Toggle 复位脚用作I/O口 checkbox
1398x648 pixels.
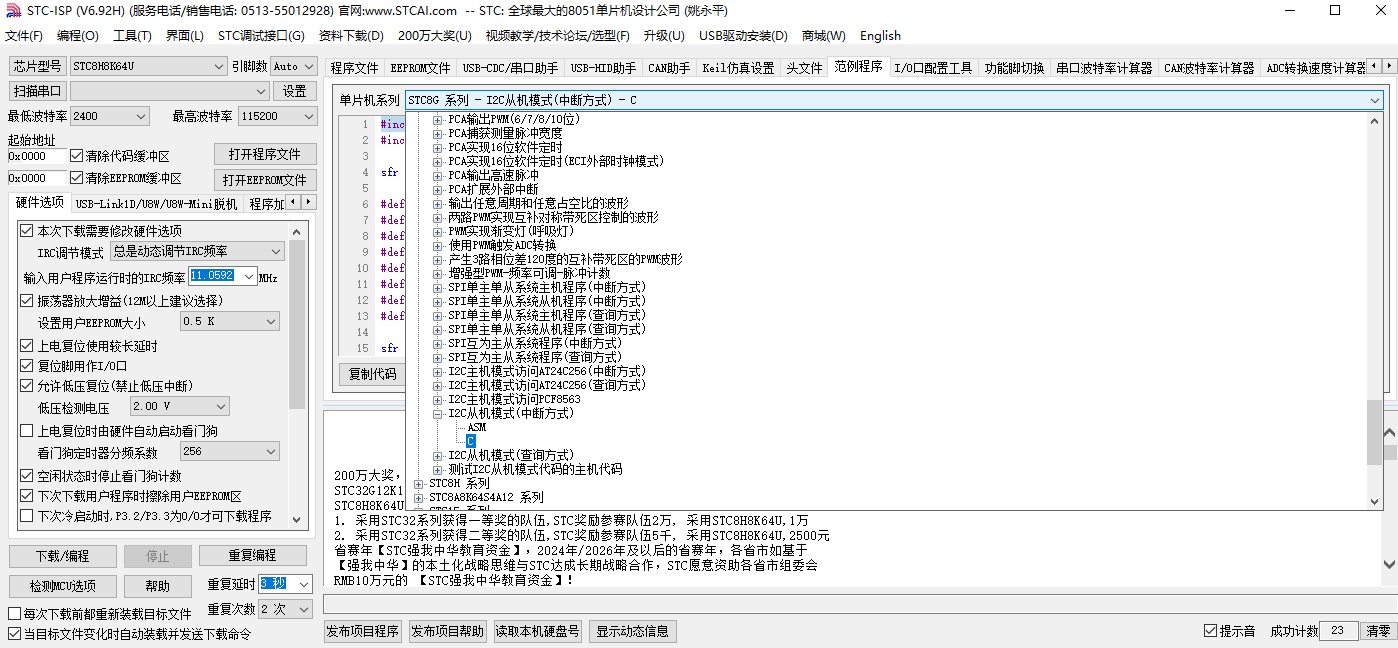[x=27, y=366]
